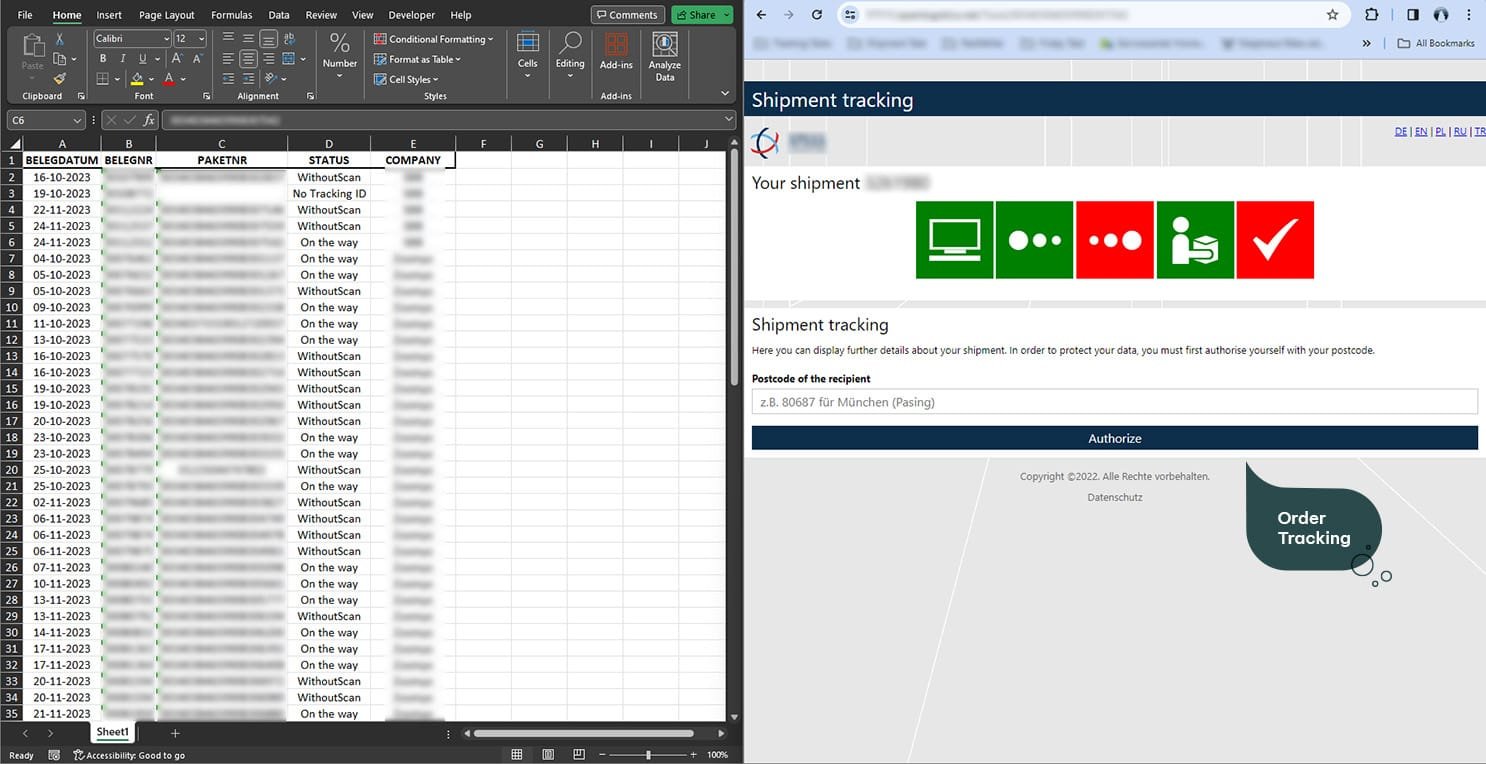Add a new sheet with plus icon
Viewport: 1486px width, 764px height.
click(x=175, y=733)
